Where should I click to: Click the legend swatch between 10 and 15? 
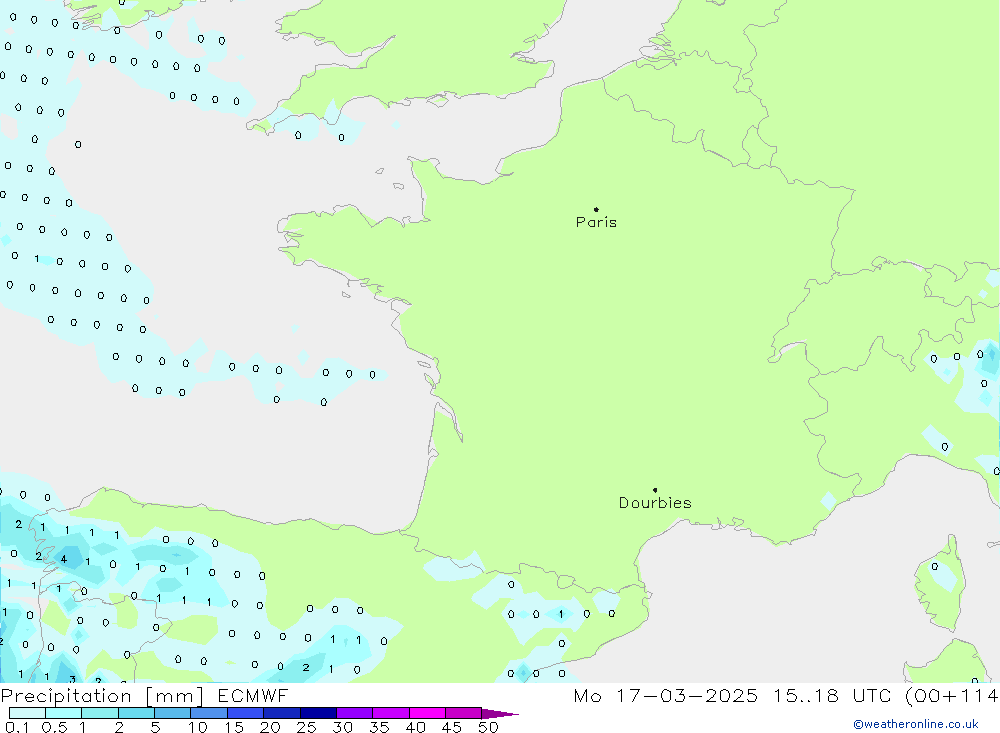(209, 713)
